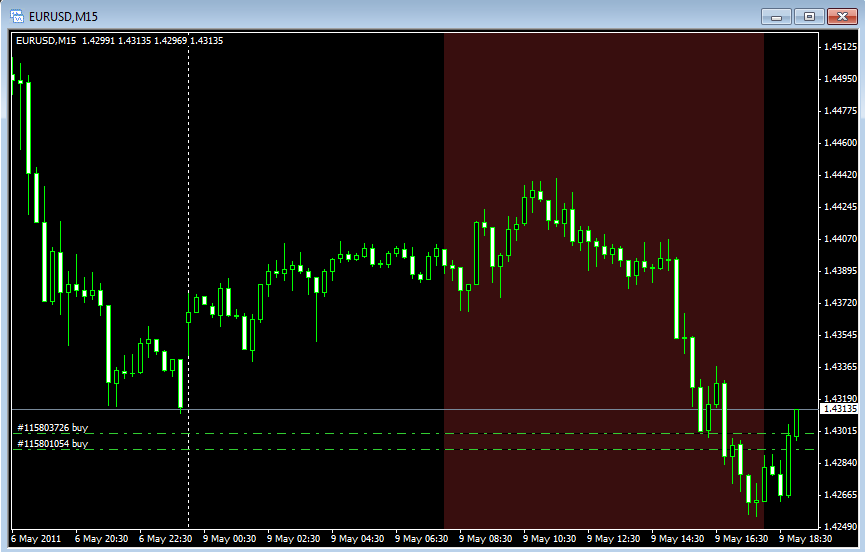This screenshot has height=552, width=865.
Task: Click the 6 May 2011 time label
Action: (36, 539)
